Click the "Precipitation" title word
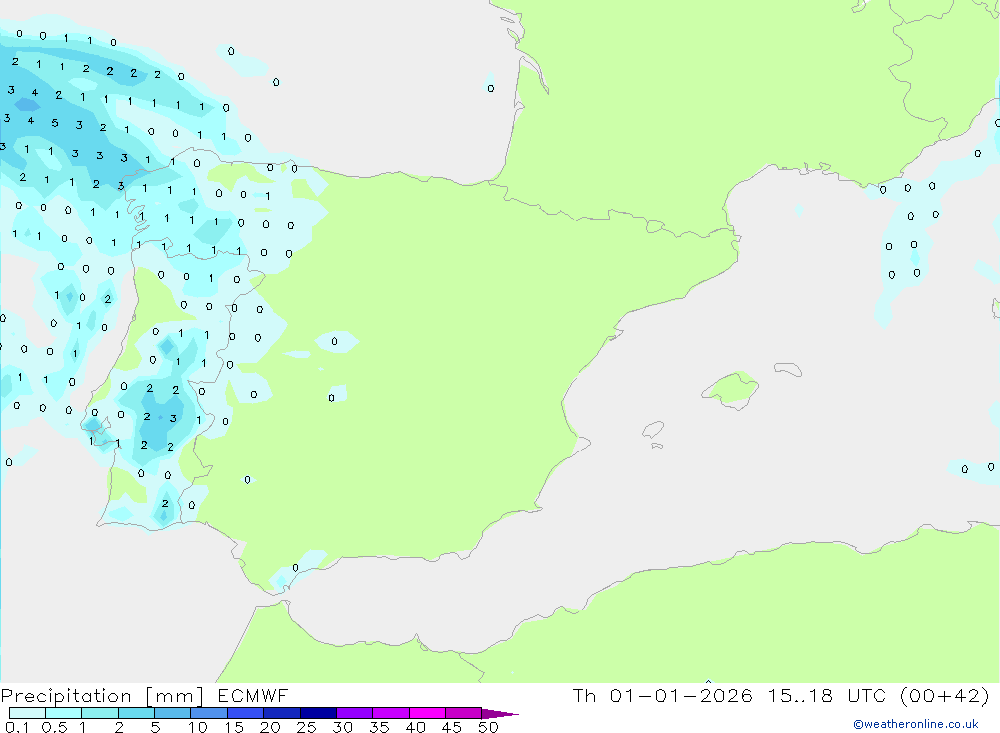This screenshot has width=1000, height=733. pyautogui.click(x=66, y=696)
